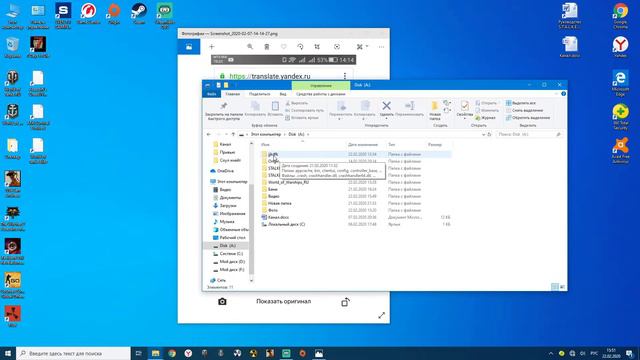The height and width of the screenshot is (360, 640).
Task: Open Google Chrome desktop shortcut
Action: click(x=620, y=16)
